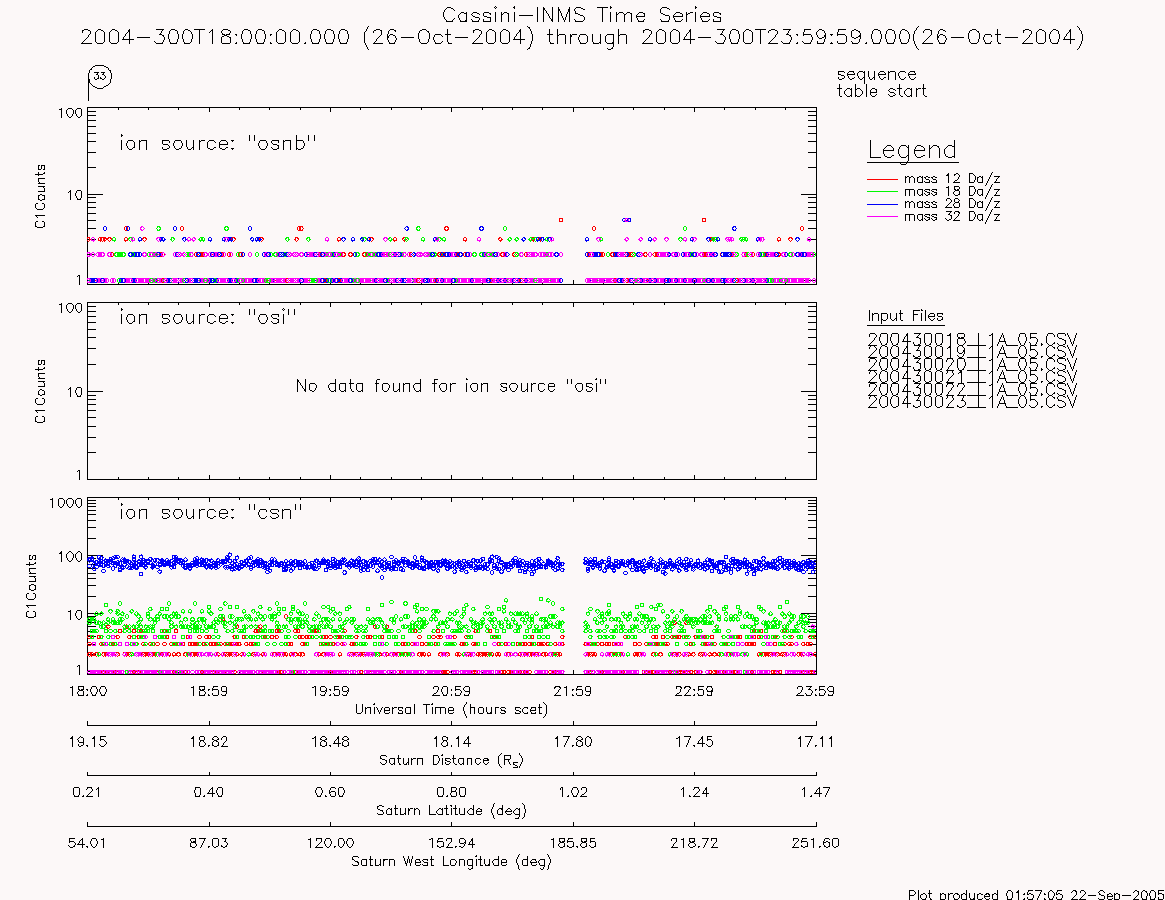Click the 20:59 time tick label
The height and width of the screenshot is (900, 1165).
[x=452, y=691]
